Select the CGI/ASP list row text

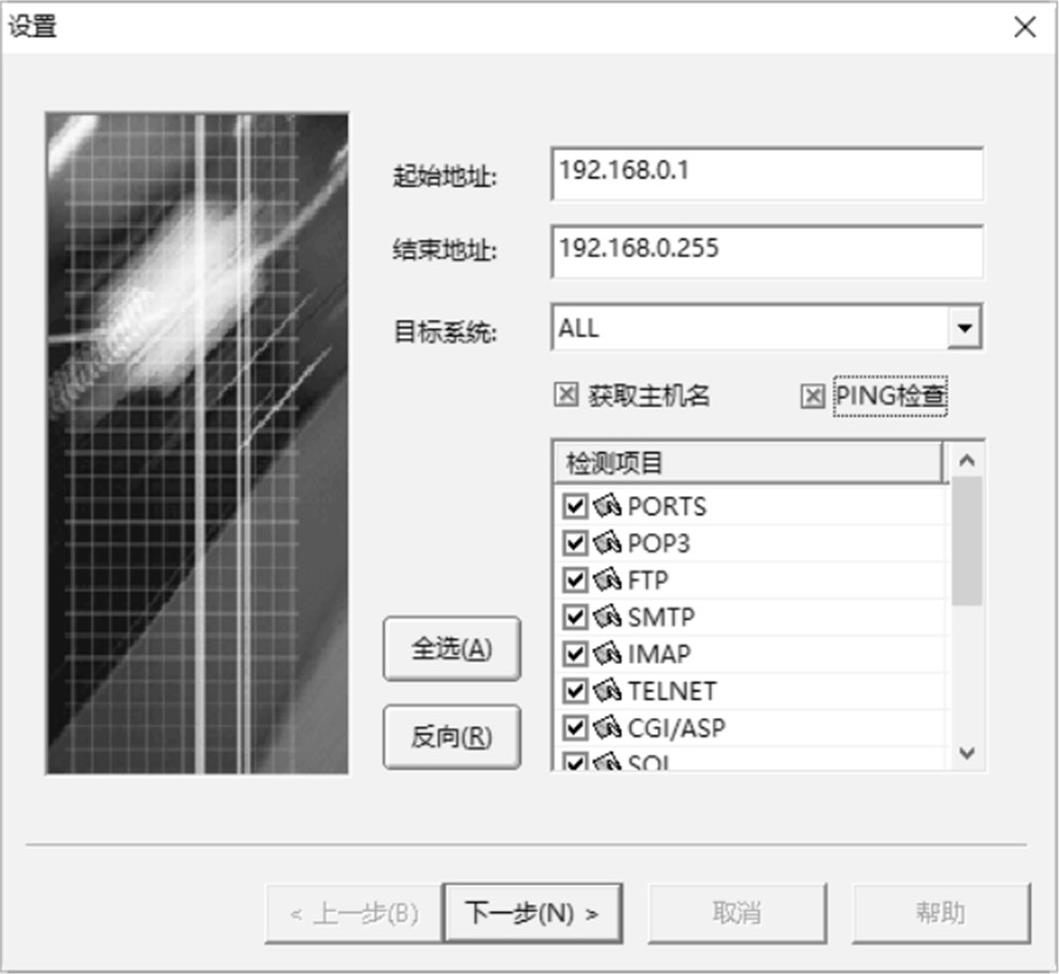point(677,729)
